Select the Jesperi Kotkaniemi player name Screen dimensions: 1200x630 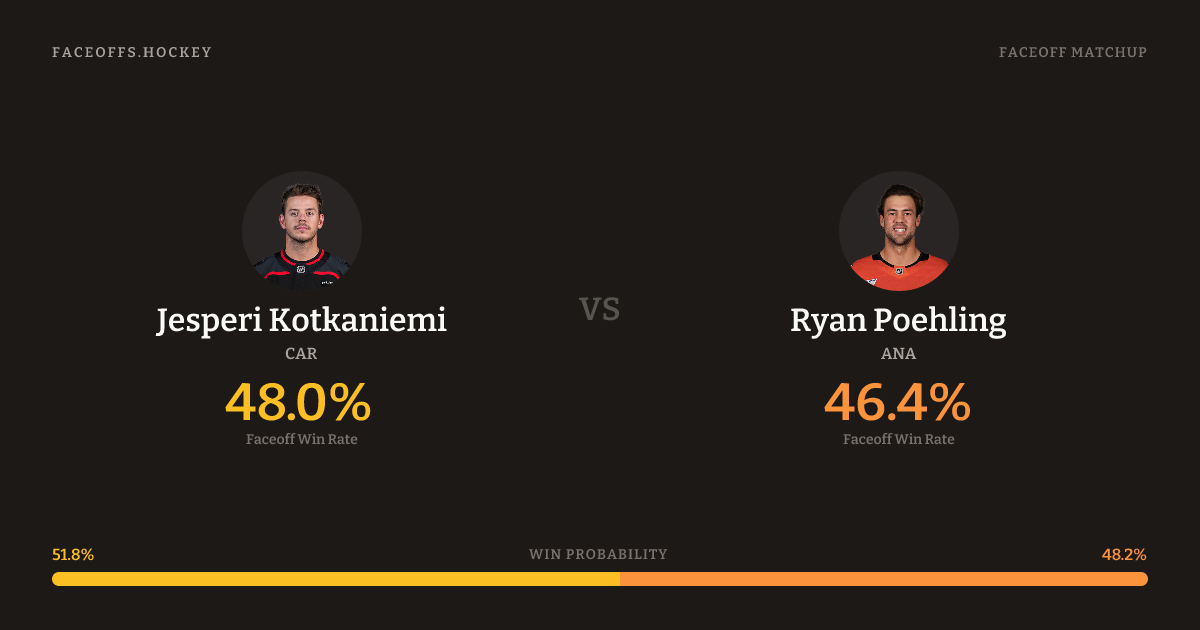(301, 321)
